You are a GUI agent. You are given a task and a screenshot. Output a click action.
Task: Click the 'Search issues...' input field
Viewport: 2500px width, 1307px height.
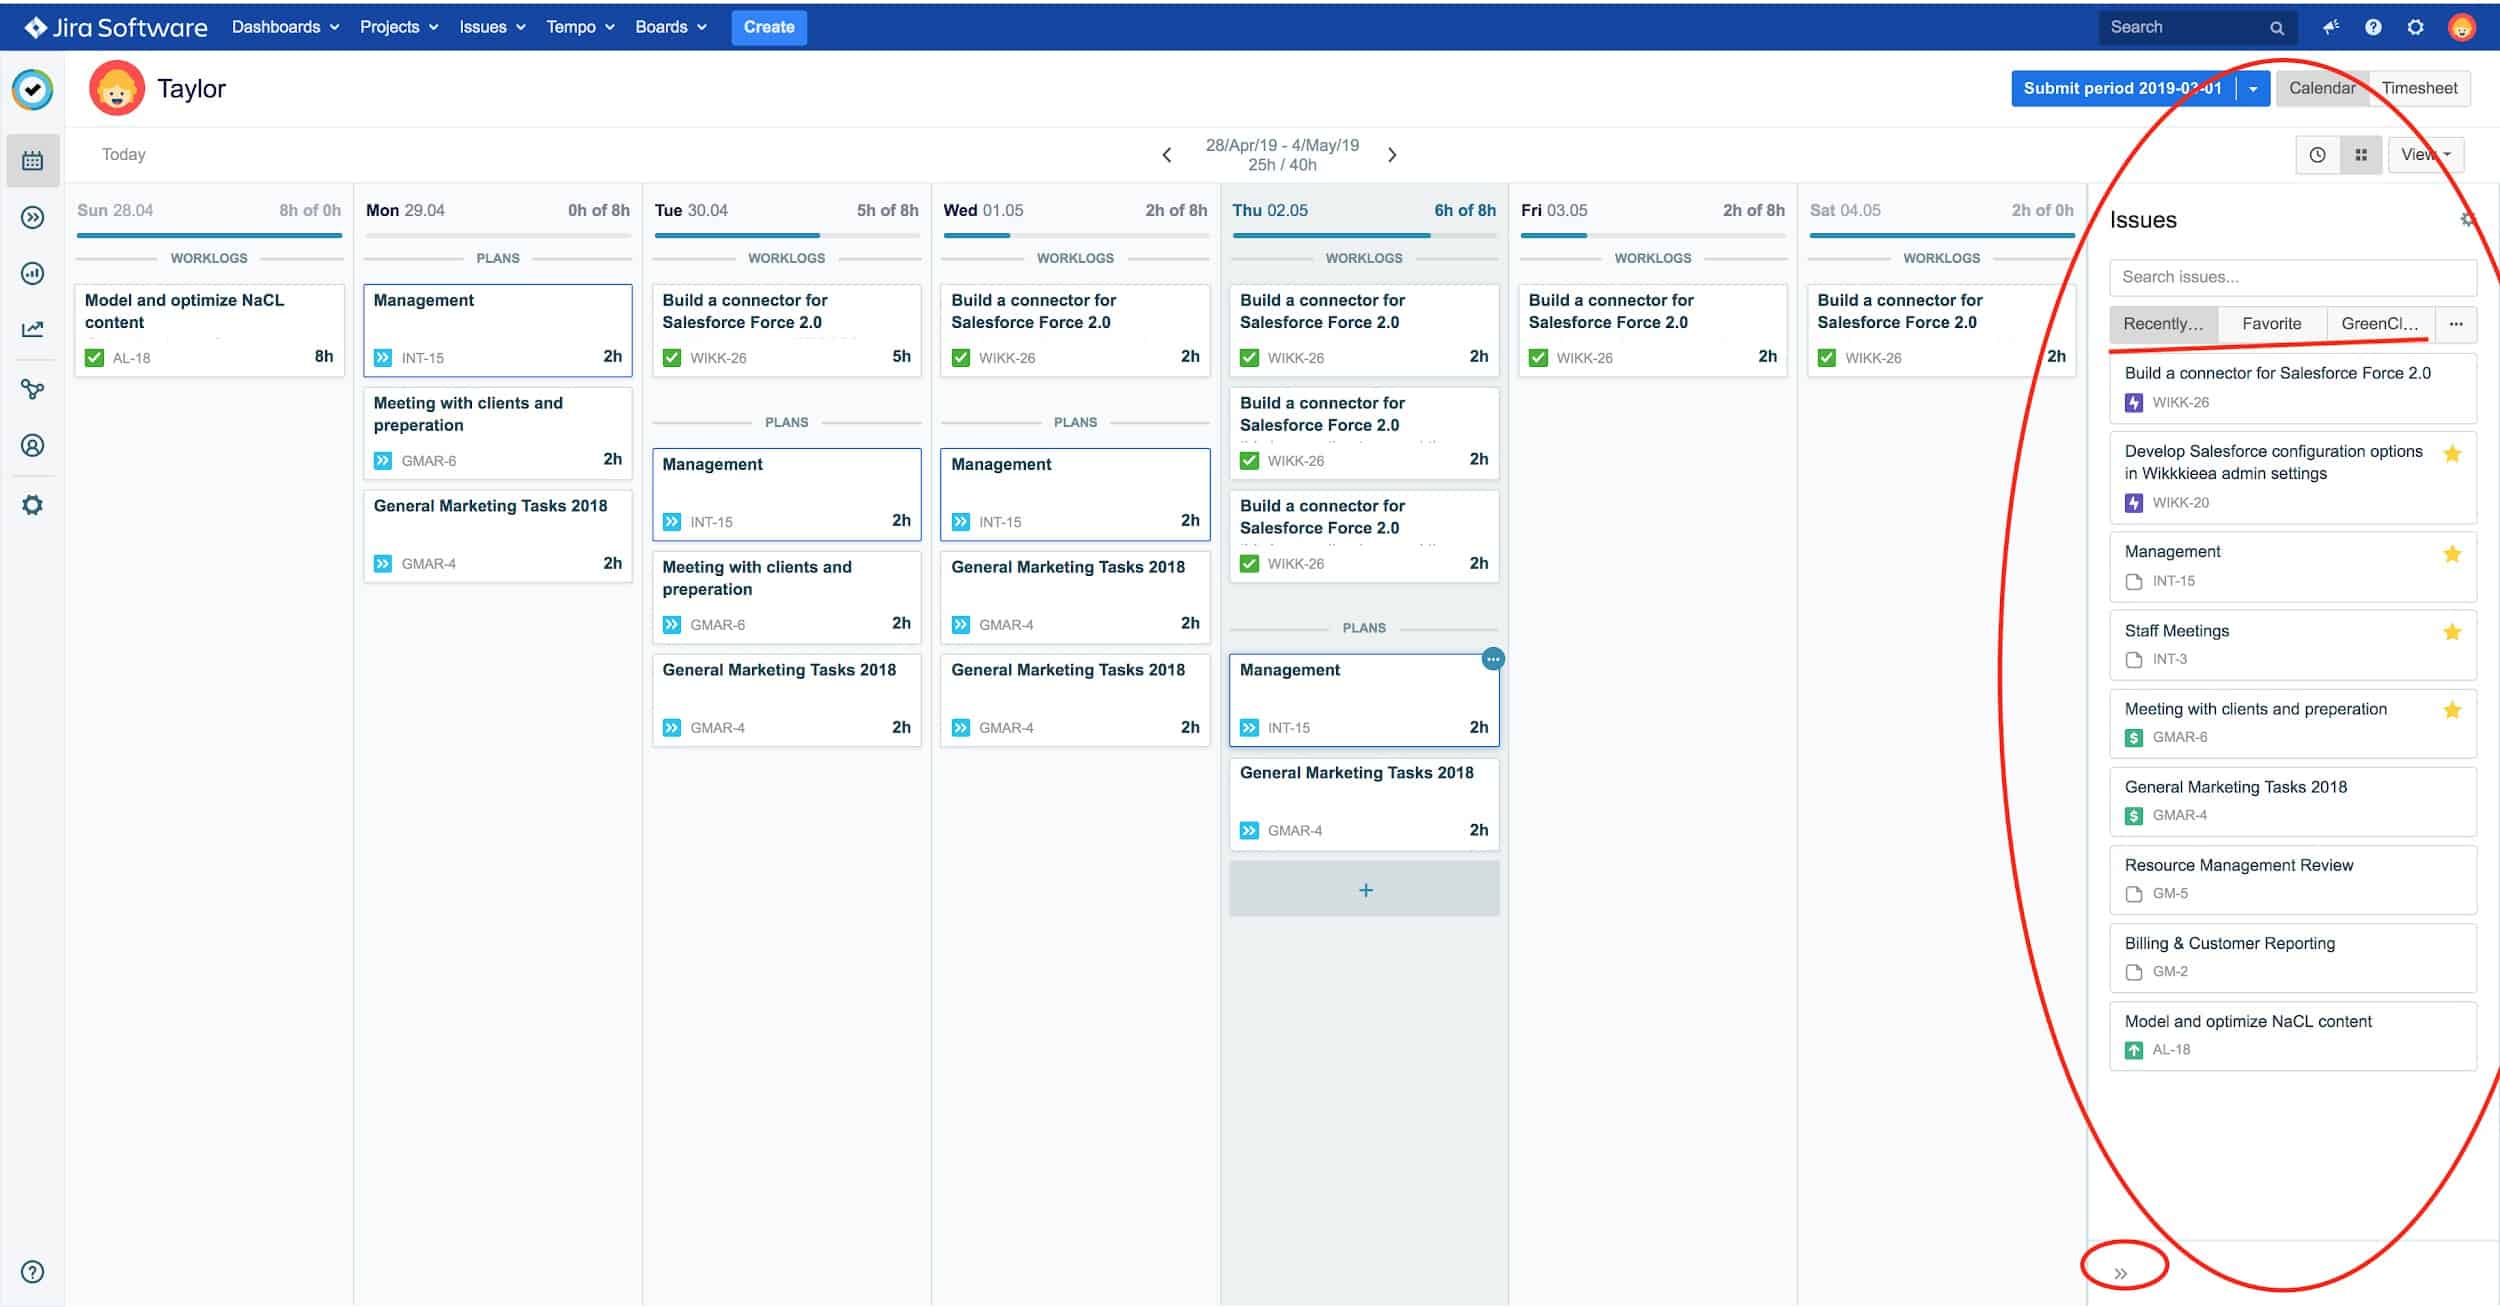(x=2292, y=277)
